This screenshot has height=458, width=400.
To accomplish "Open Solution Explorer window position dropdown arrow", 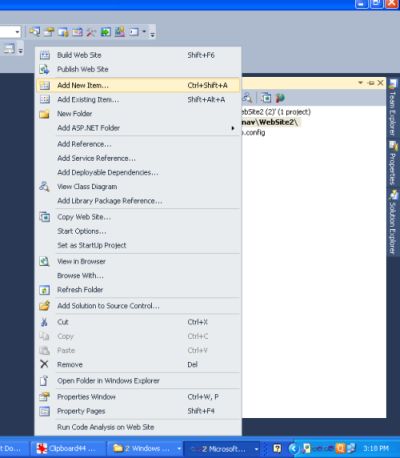I will [360, 83].
